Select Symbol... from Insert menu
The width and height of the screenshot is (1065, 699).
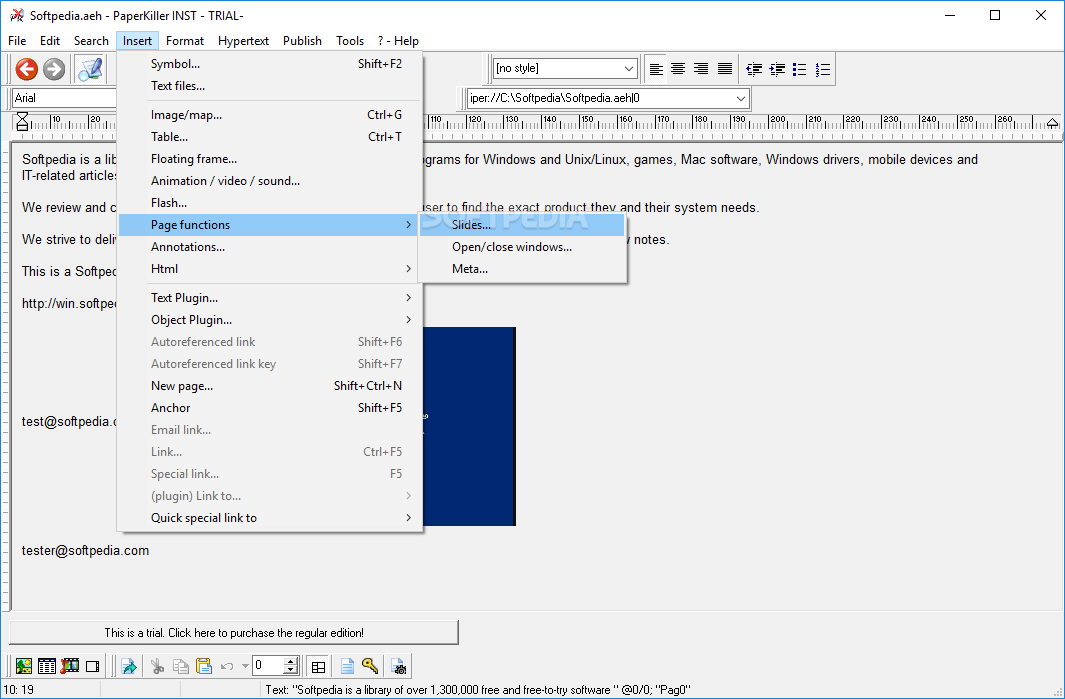(x=270, y=64)
